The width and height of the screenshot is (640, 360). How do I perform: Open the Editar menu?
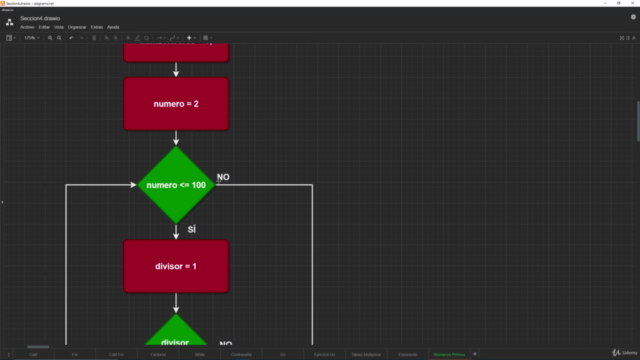(44, 27)
